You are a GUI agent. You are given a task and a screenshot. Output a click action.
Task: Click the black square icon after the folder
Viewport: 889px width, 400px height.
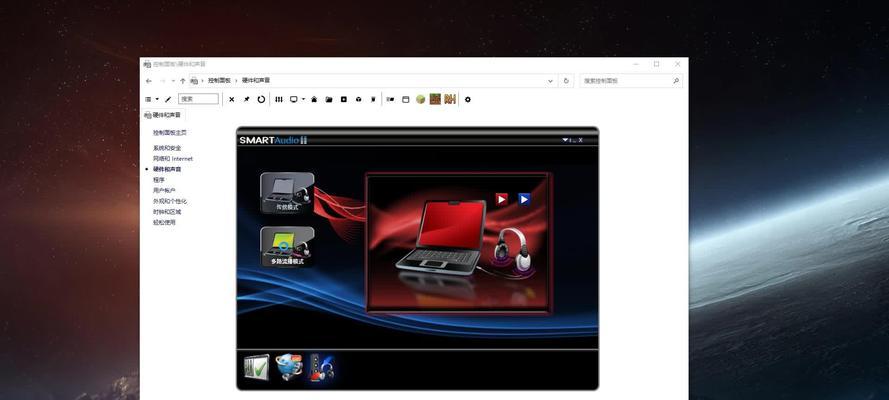(x=344, y=99)
